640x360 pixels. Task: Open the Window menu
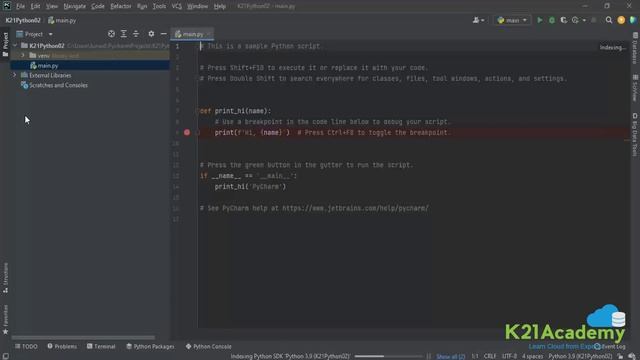(198, 6)
